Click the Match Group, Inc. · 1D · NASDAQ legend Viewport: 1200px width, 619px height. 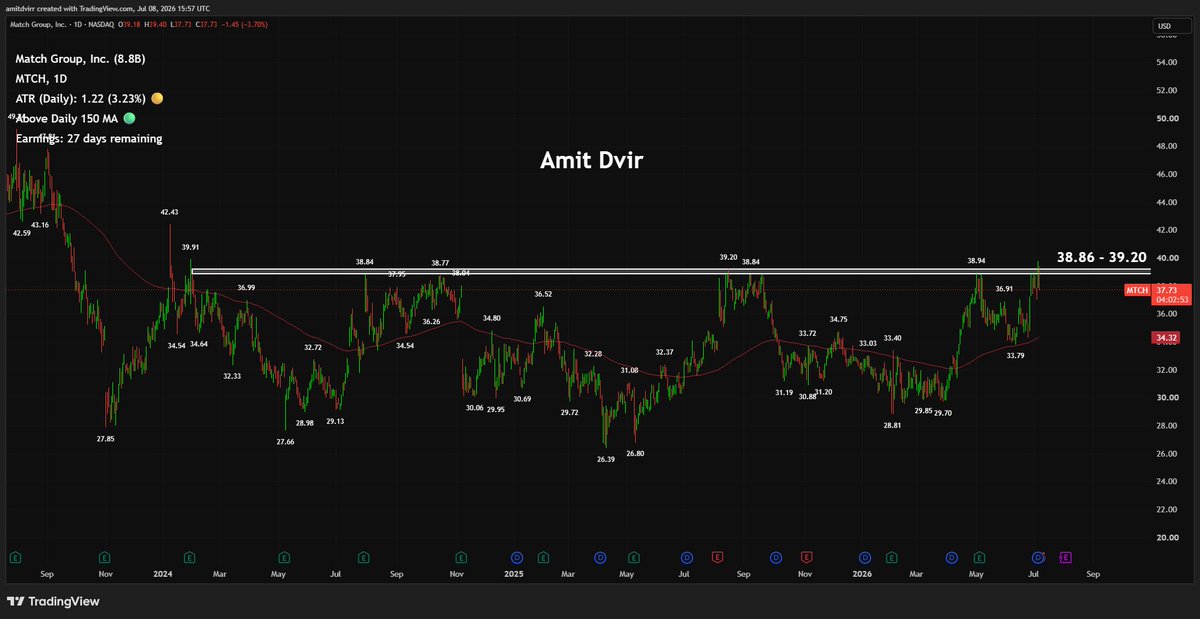click(x=62, y=24)
